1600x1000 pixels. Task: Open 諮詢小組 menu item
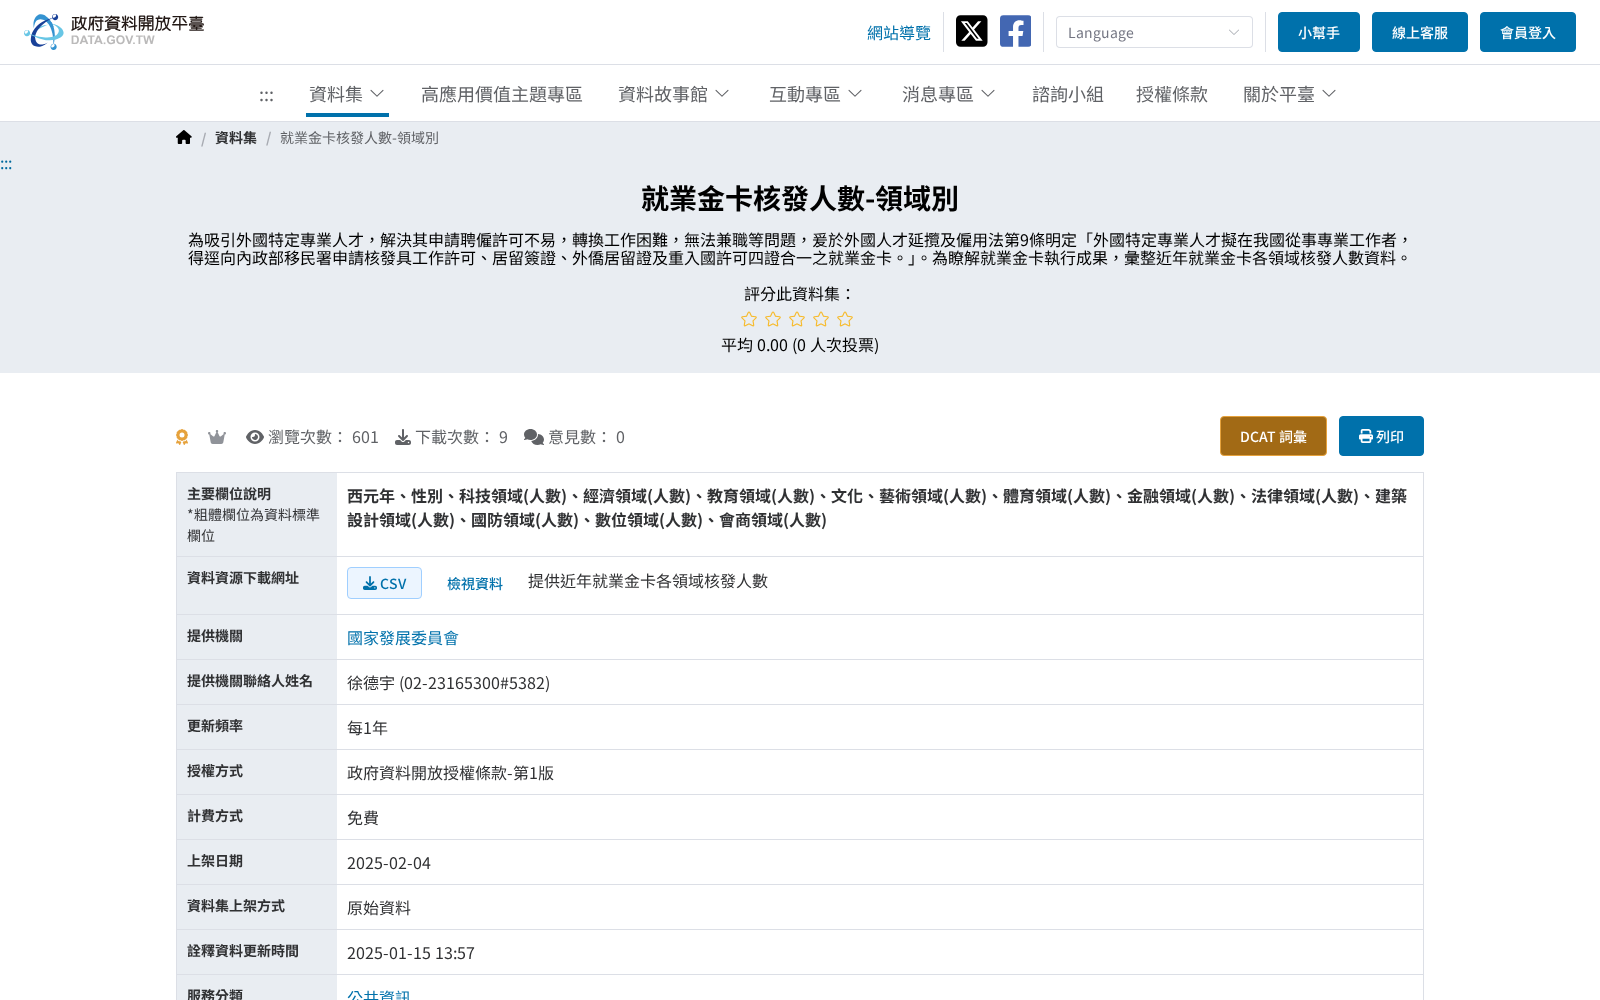[1068, 94]
